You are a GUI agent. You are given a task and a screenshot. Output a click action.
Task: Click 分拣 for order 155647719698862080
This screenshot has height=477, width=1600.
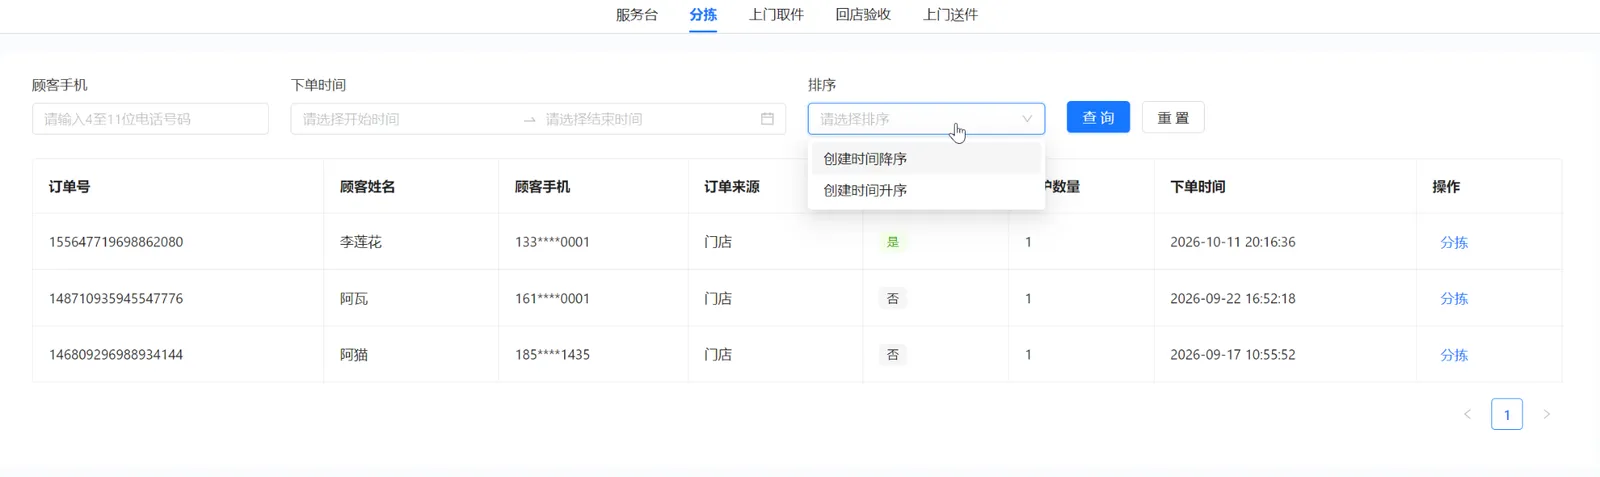(x=1454, y=242)
